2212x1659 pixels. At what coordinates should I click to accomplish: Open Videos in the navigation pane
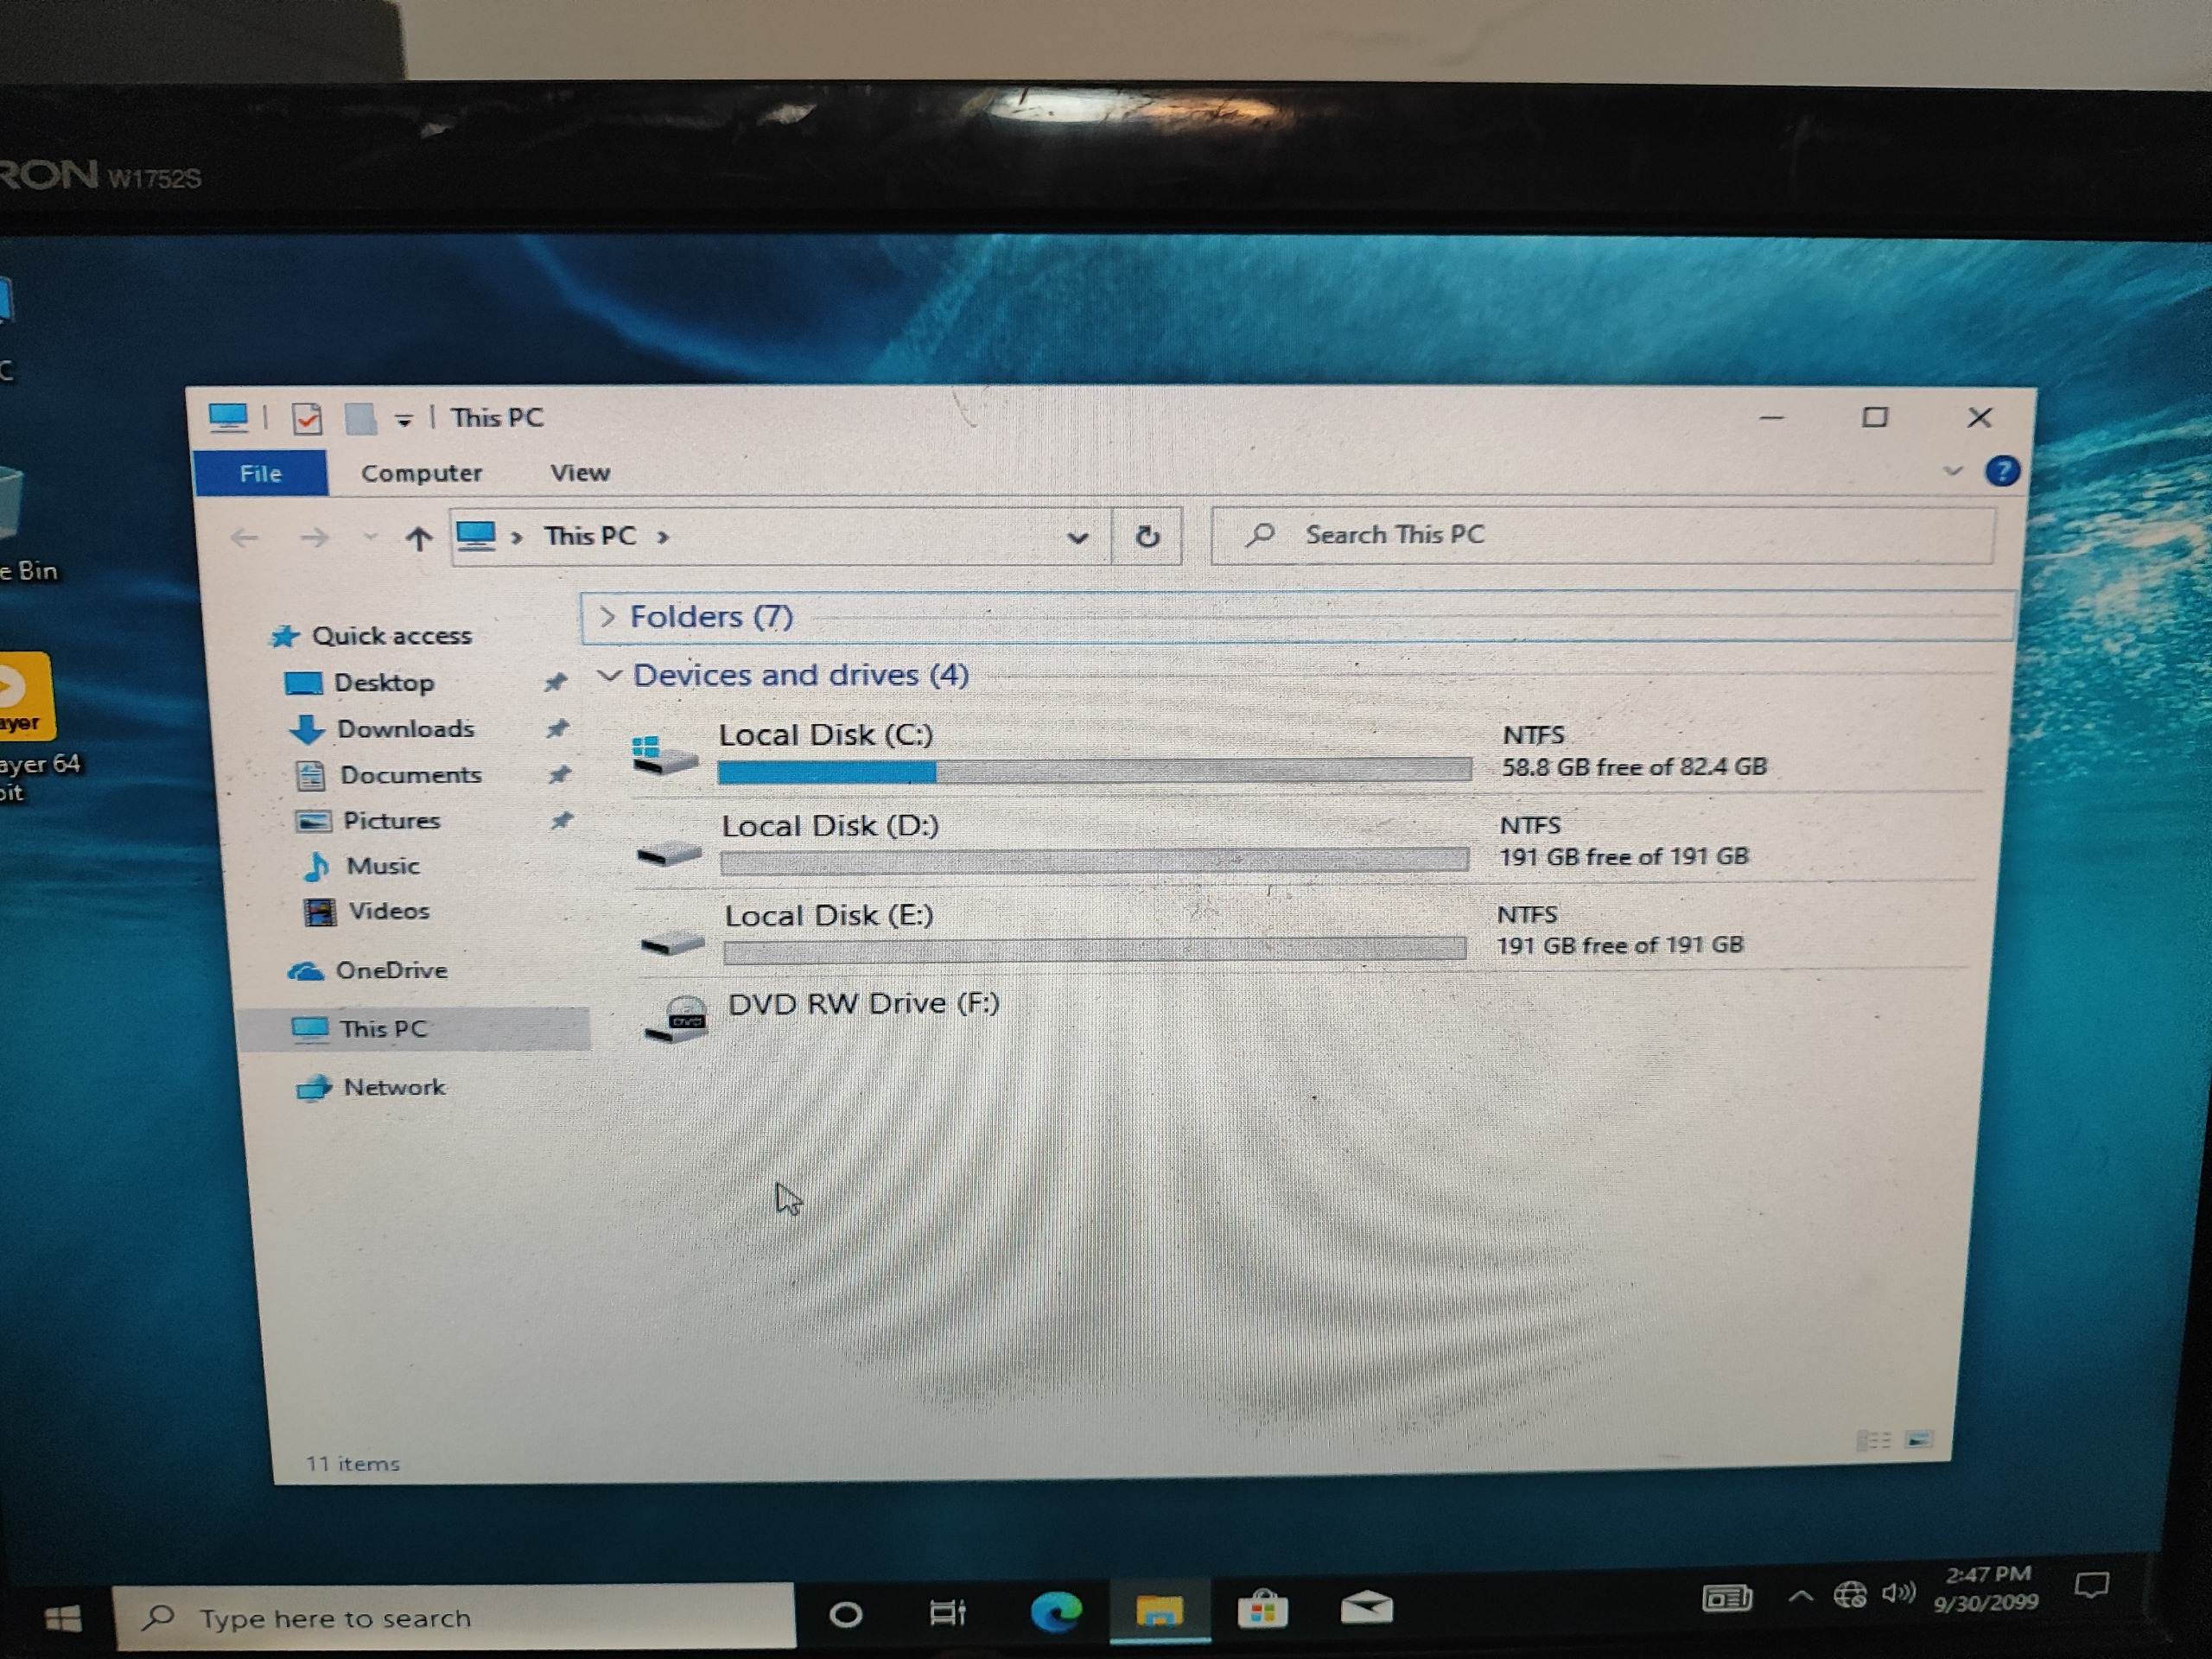(x=366, y=911)
